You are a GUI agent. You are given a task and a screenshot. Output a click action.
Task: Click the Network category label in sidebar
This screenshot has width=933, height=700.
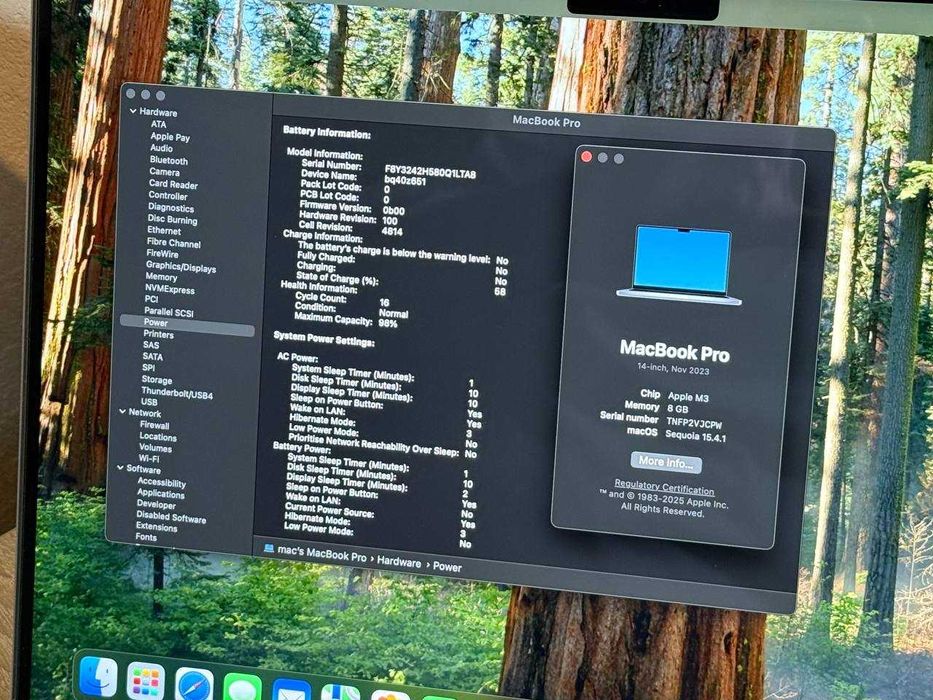tap(145, 413)
